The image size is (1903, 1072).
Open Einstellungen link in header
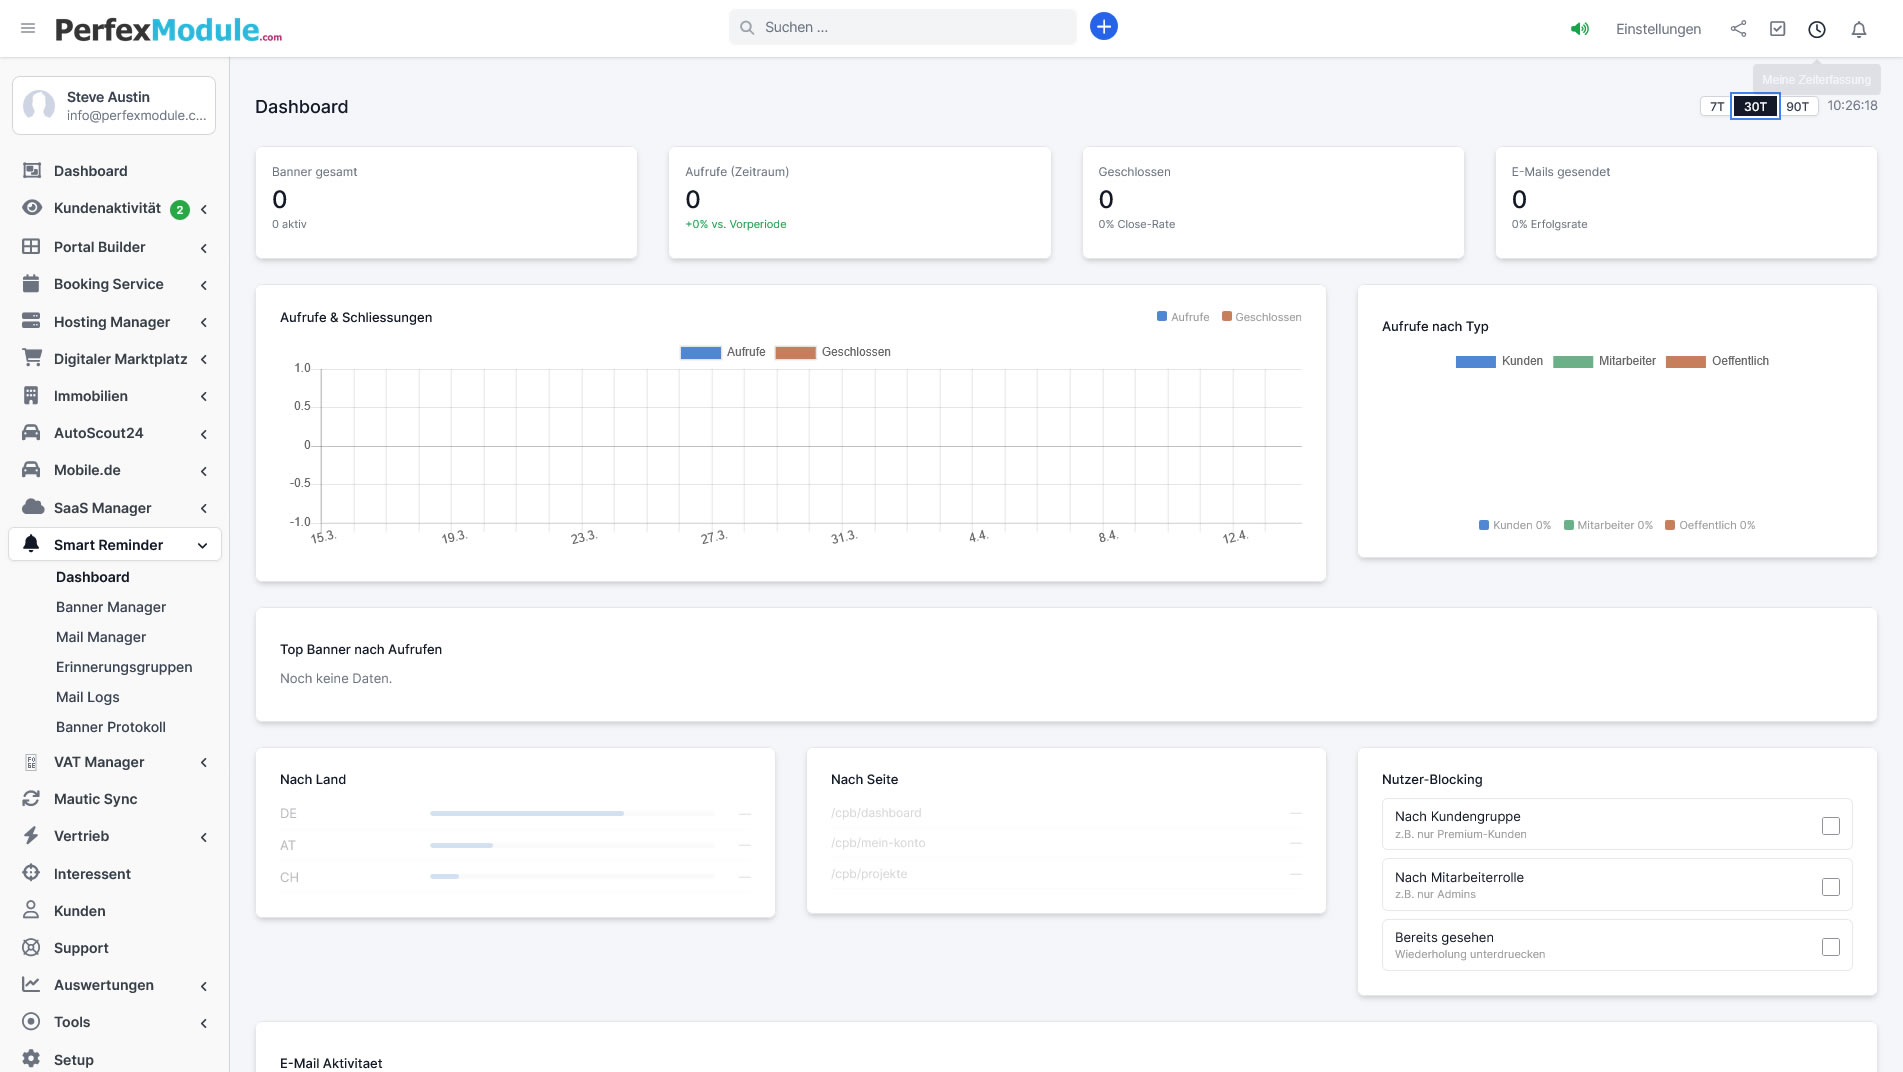tap(1657, 29)
